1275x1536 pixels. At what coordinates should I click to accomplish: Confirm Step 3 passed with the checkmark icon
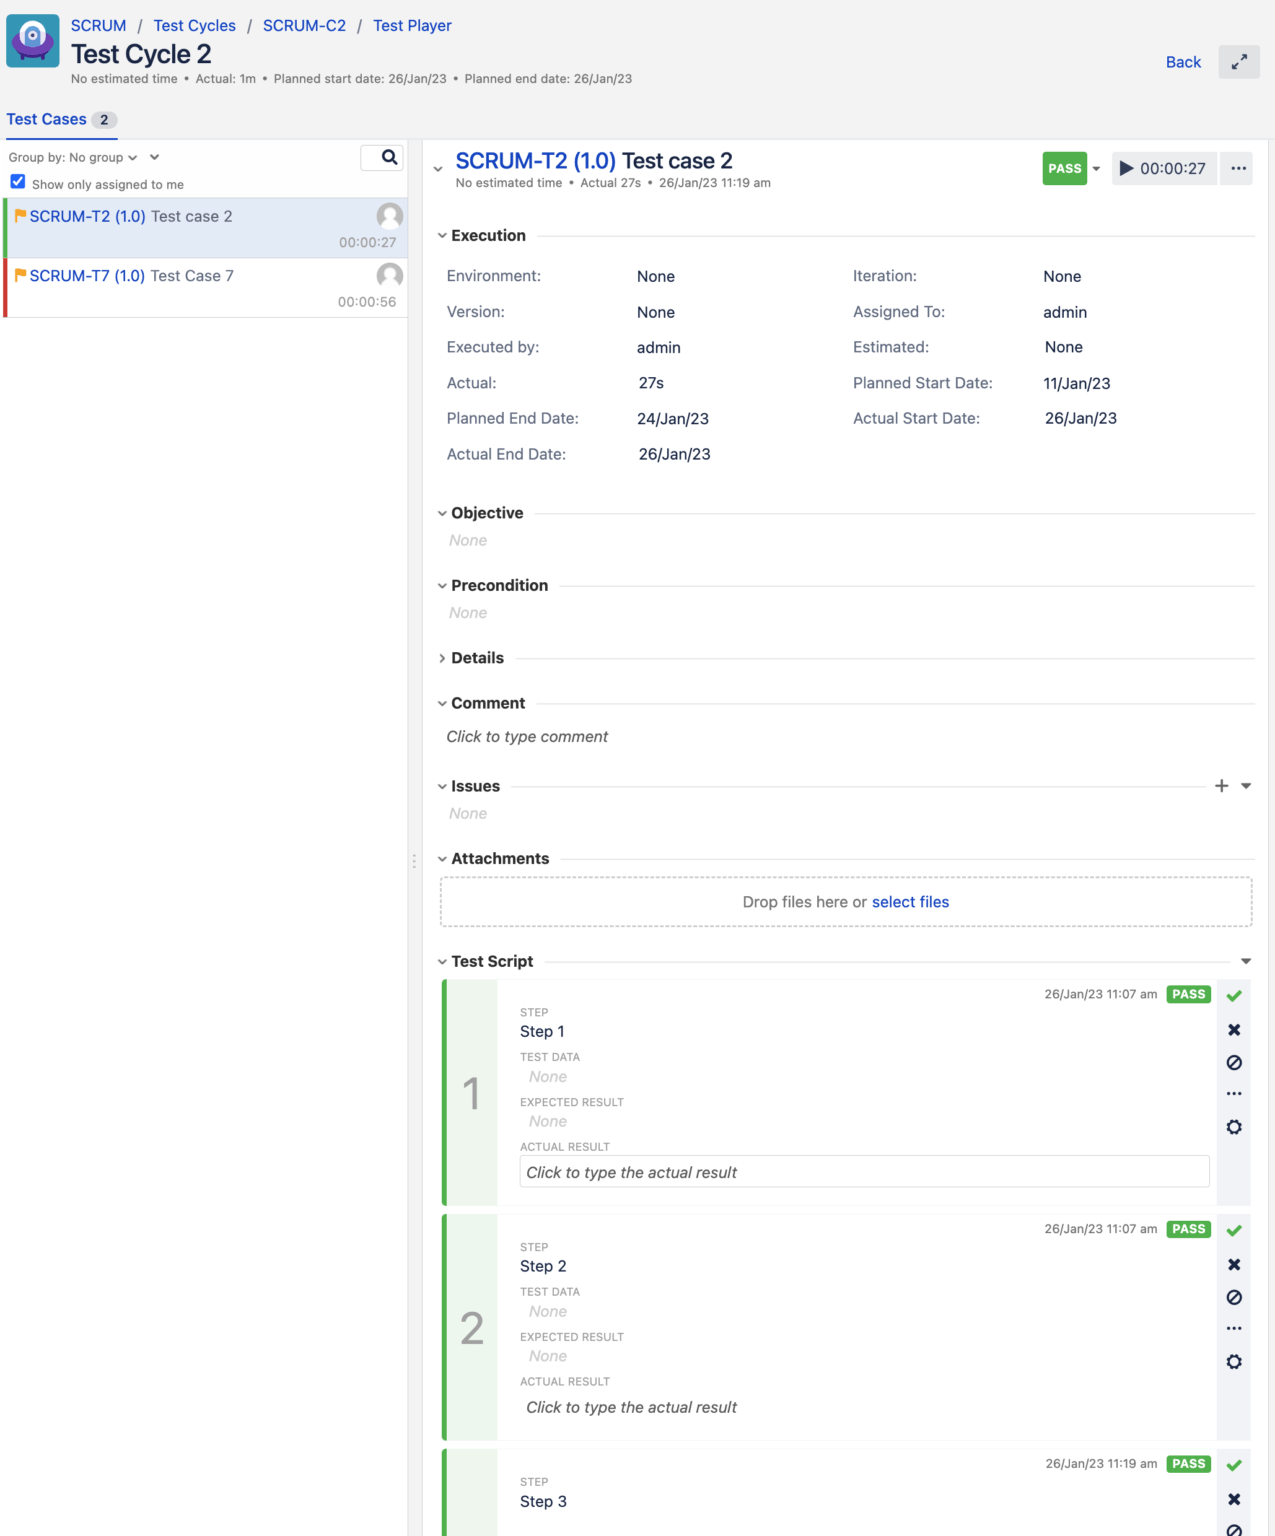1234,1463
